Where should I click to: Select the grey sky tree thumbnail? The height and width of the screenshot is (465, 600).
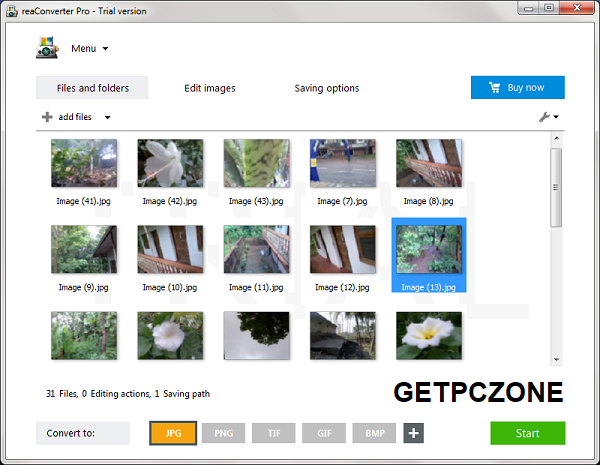pos(256,336)
